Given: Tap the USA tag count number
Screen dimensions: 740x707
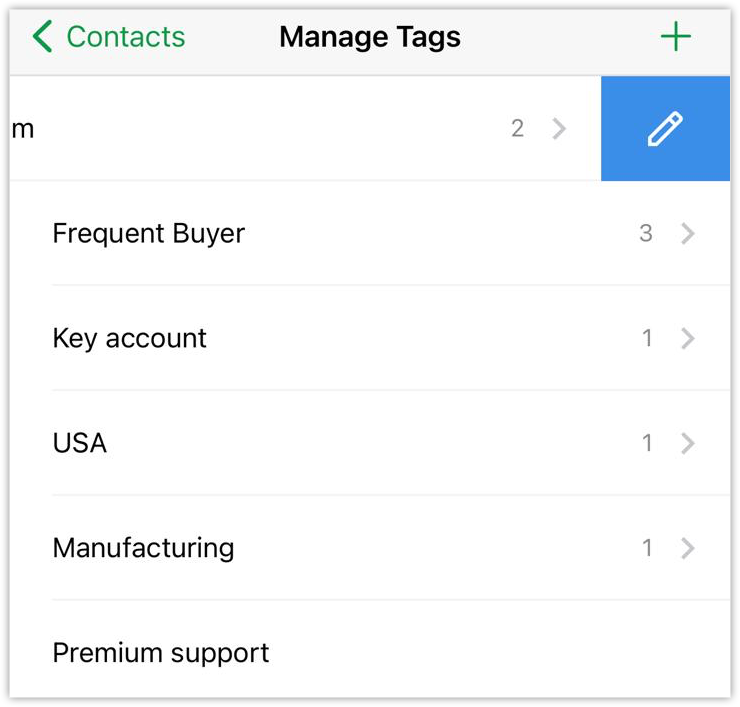Looking at the screenshot, I should [647, 443].
